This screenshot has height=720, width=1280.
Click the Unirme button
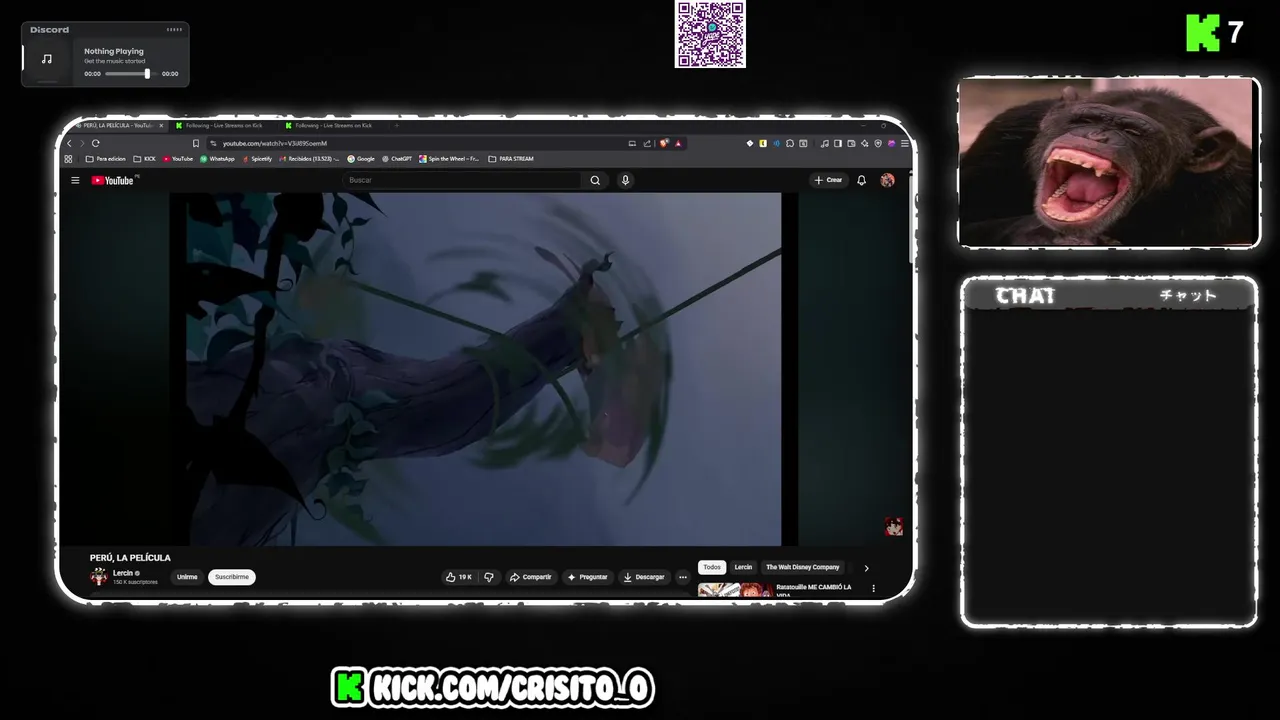187,577
